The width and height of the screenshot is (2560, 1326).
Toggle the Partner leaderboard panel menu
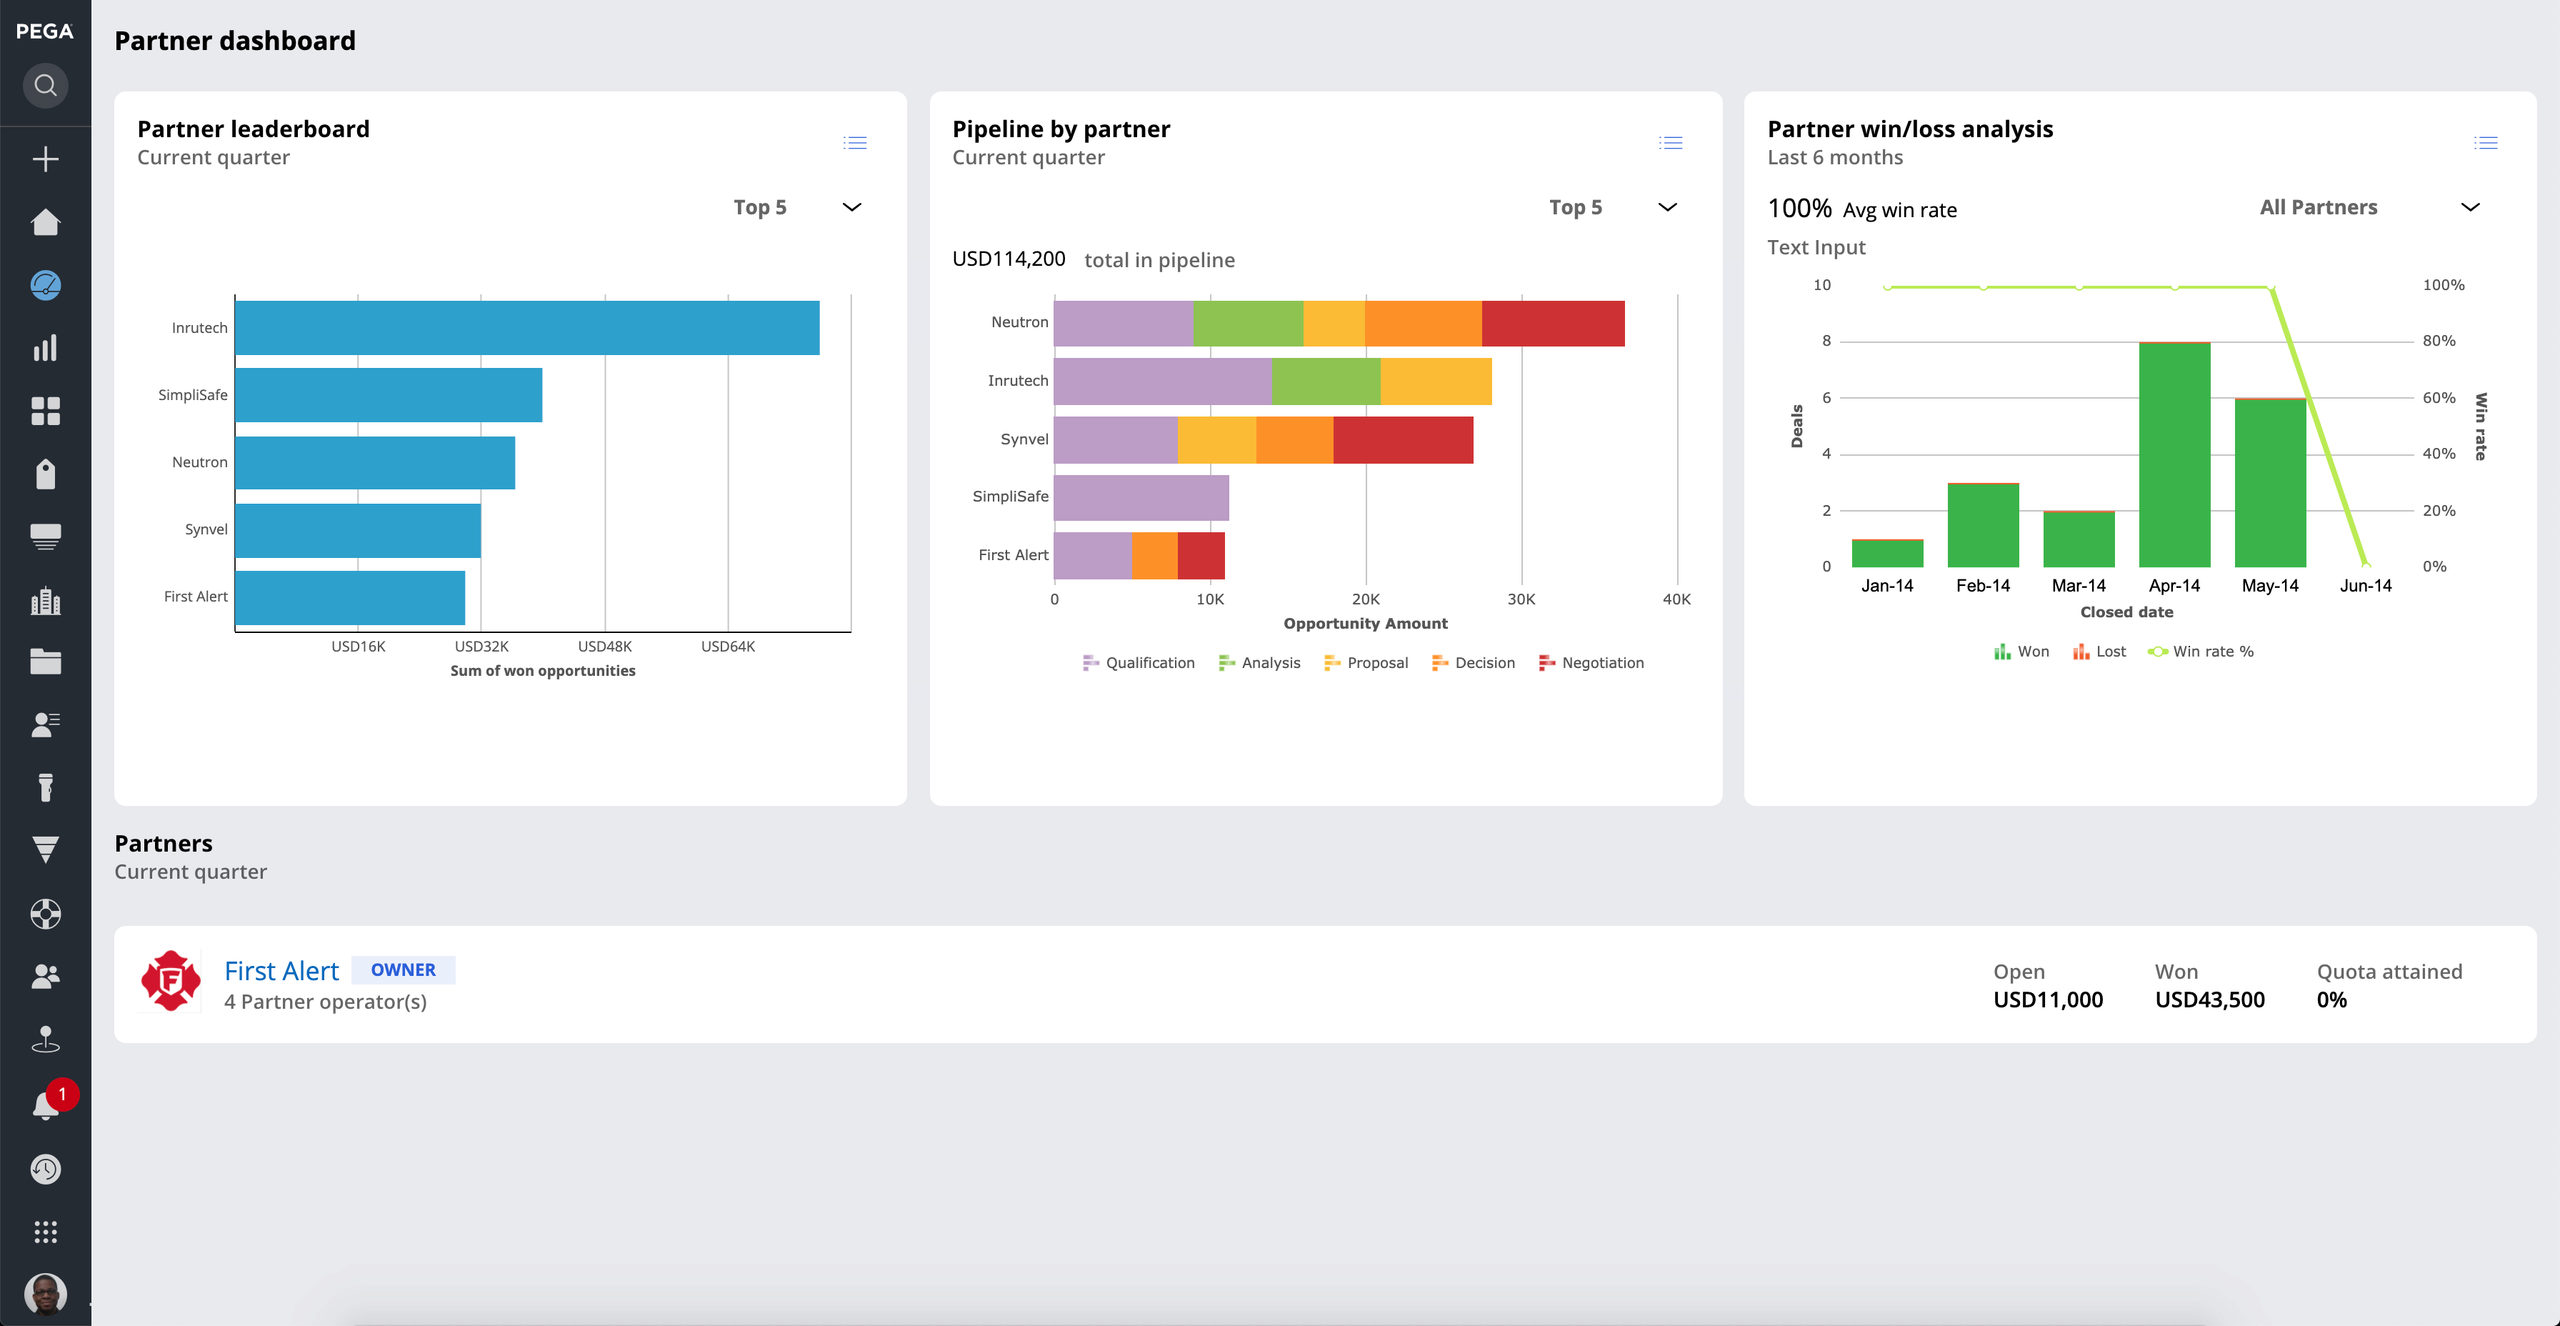pos(856,142)
